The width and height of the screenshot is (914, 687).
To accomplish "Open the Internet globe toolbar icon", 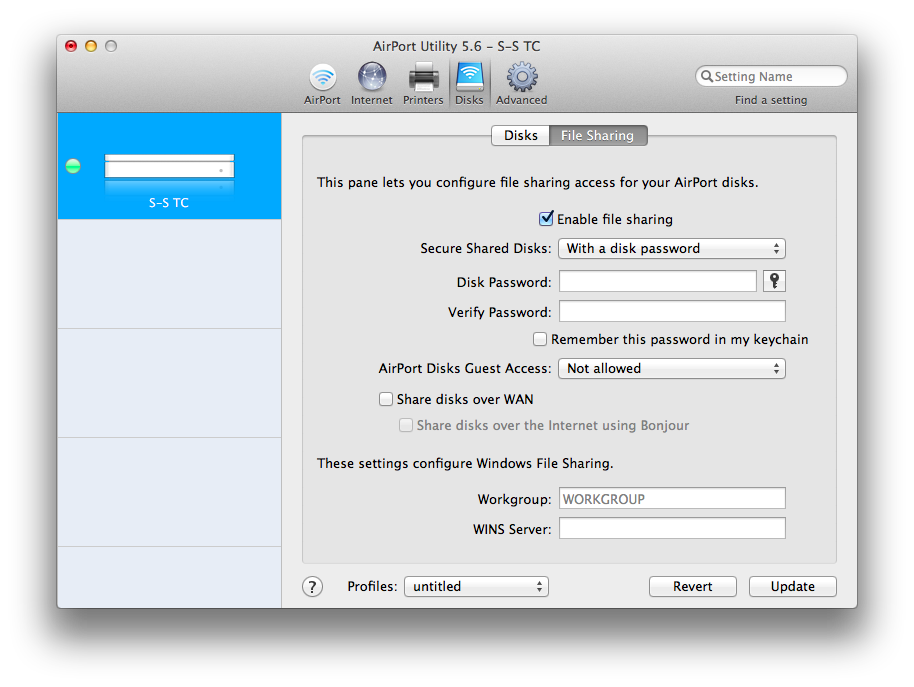I will (371, 83).
